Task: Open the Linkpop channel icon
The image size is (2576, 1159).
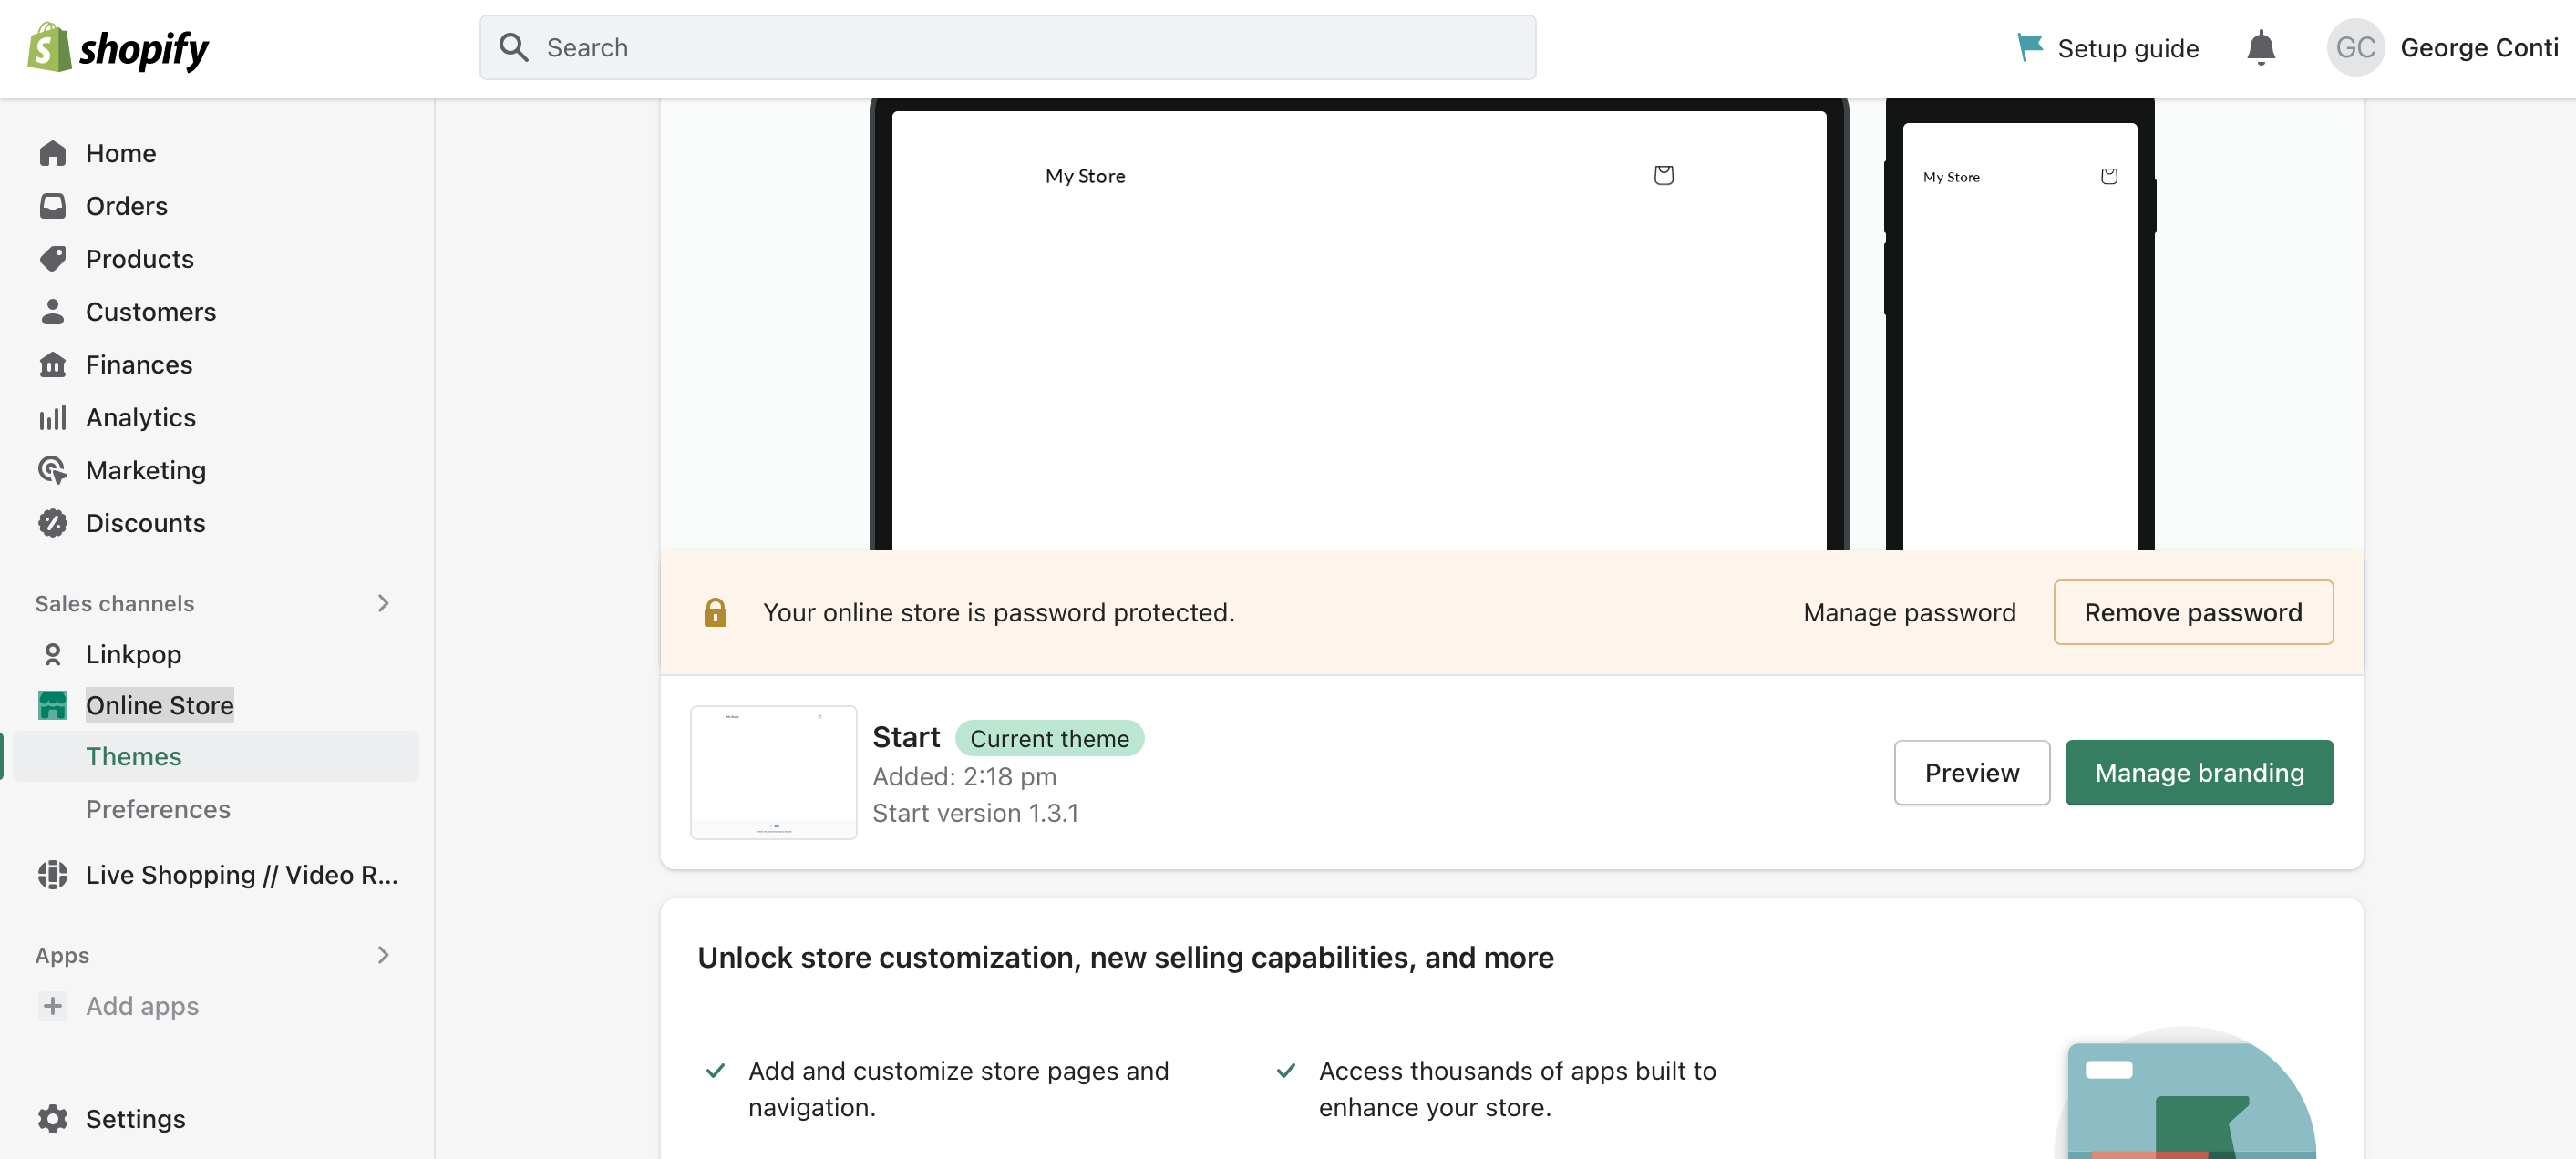Action: click(x=52, y=654)
